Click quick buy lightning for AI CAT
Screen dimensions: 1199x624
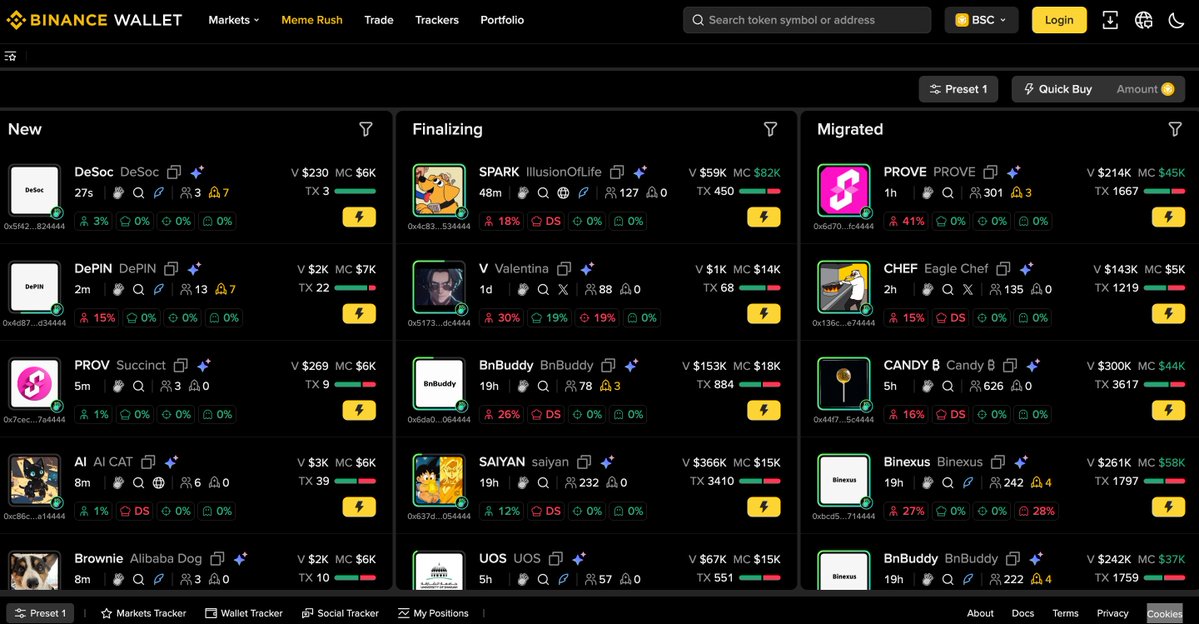tap(359, 507)
